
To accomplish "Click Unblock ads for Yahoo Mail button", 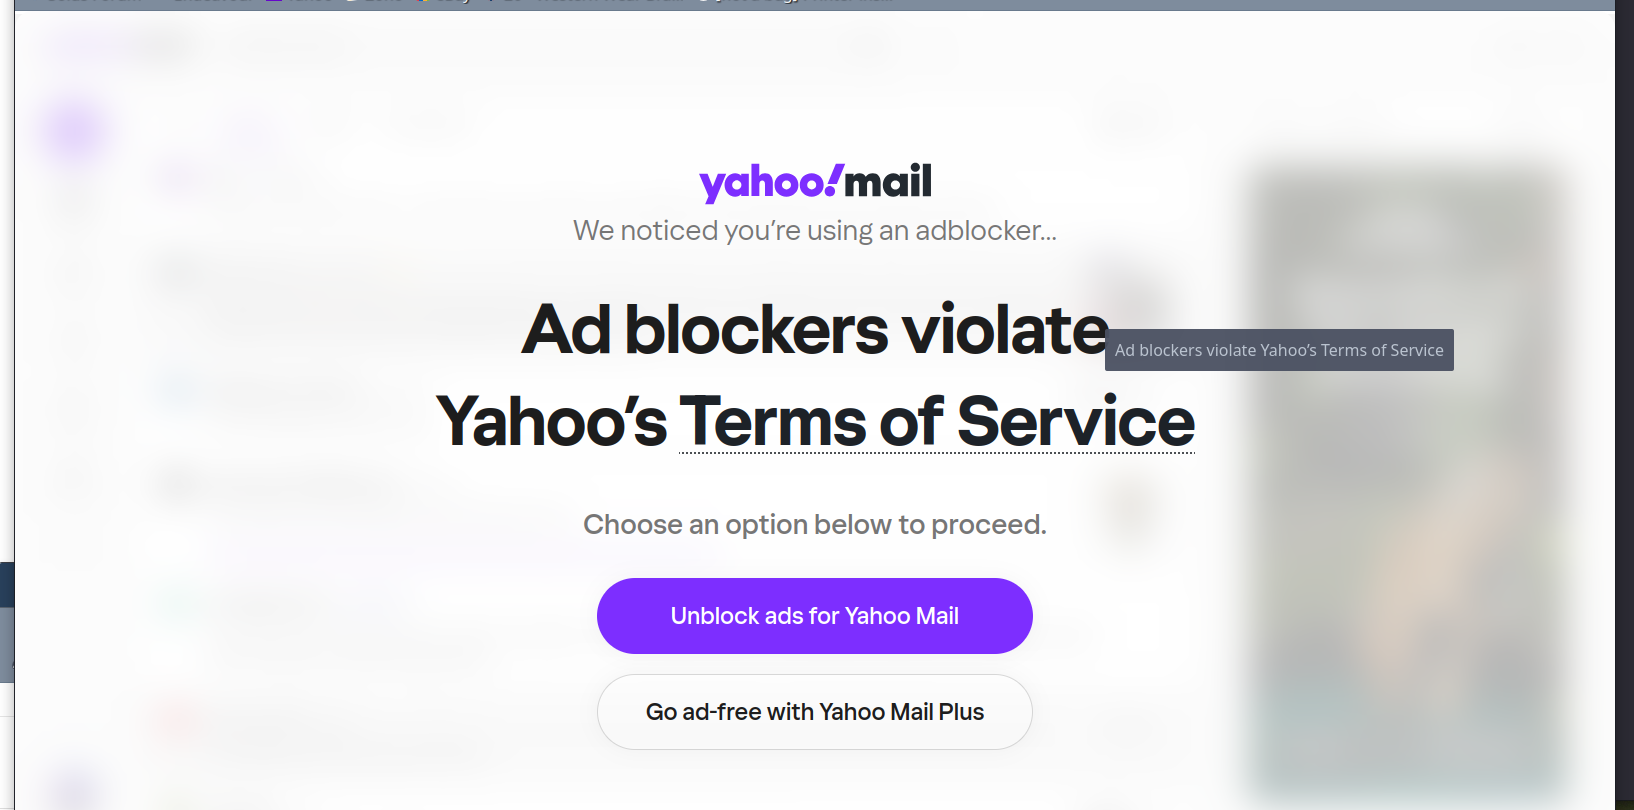I will pyautogui.click(x=814, y=616).
